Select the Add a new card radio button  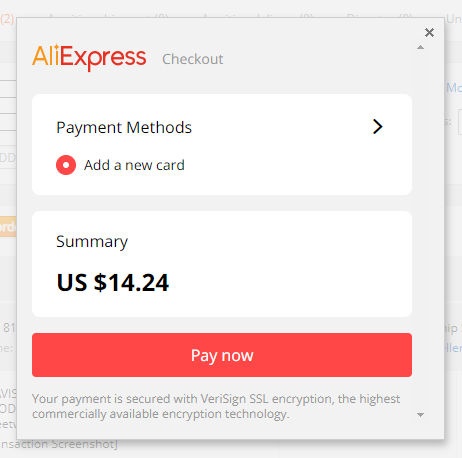tap(66, 165)
